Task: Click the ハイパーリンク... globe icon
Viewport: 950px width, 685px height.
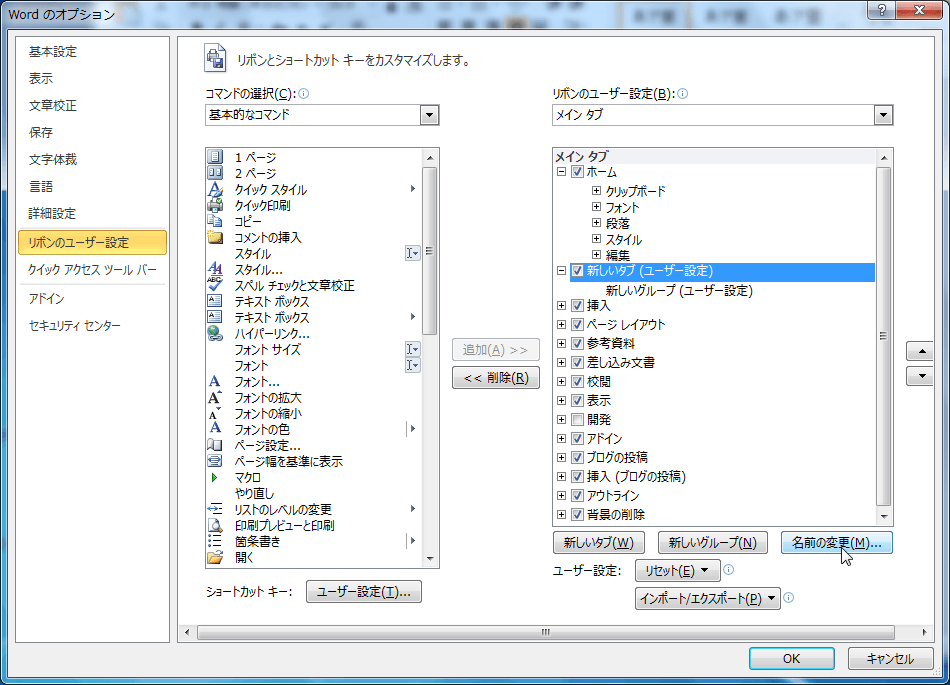Action: coord(215,333)
